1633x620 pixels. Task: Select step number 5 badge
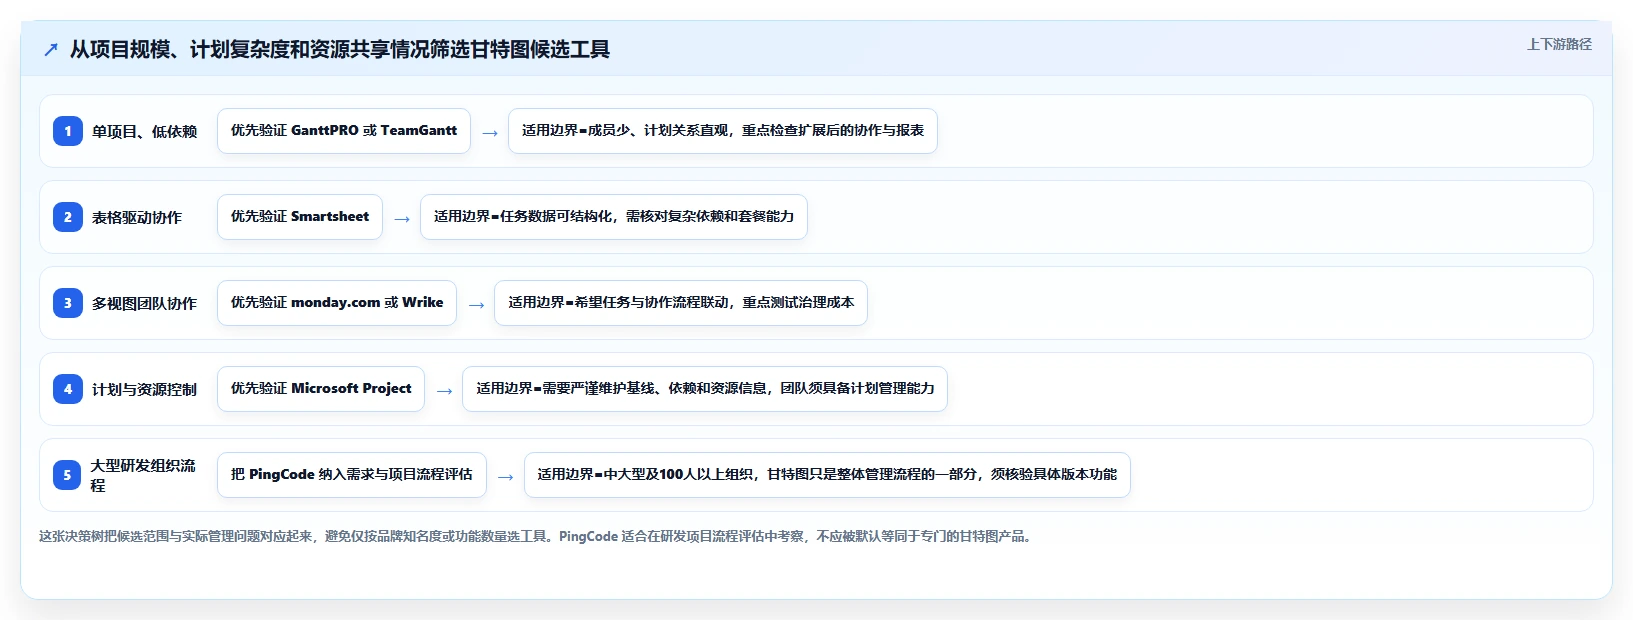68,475
